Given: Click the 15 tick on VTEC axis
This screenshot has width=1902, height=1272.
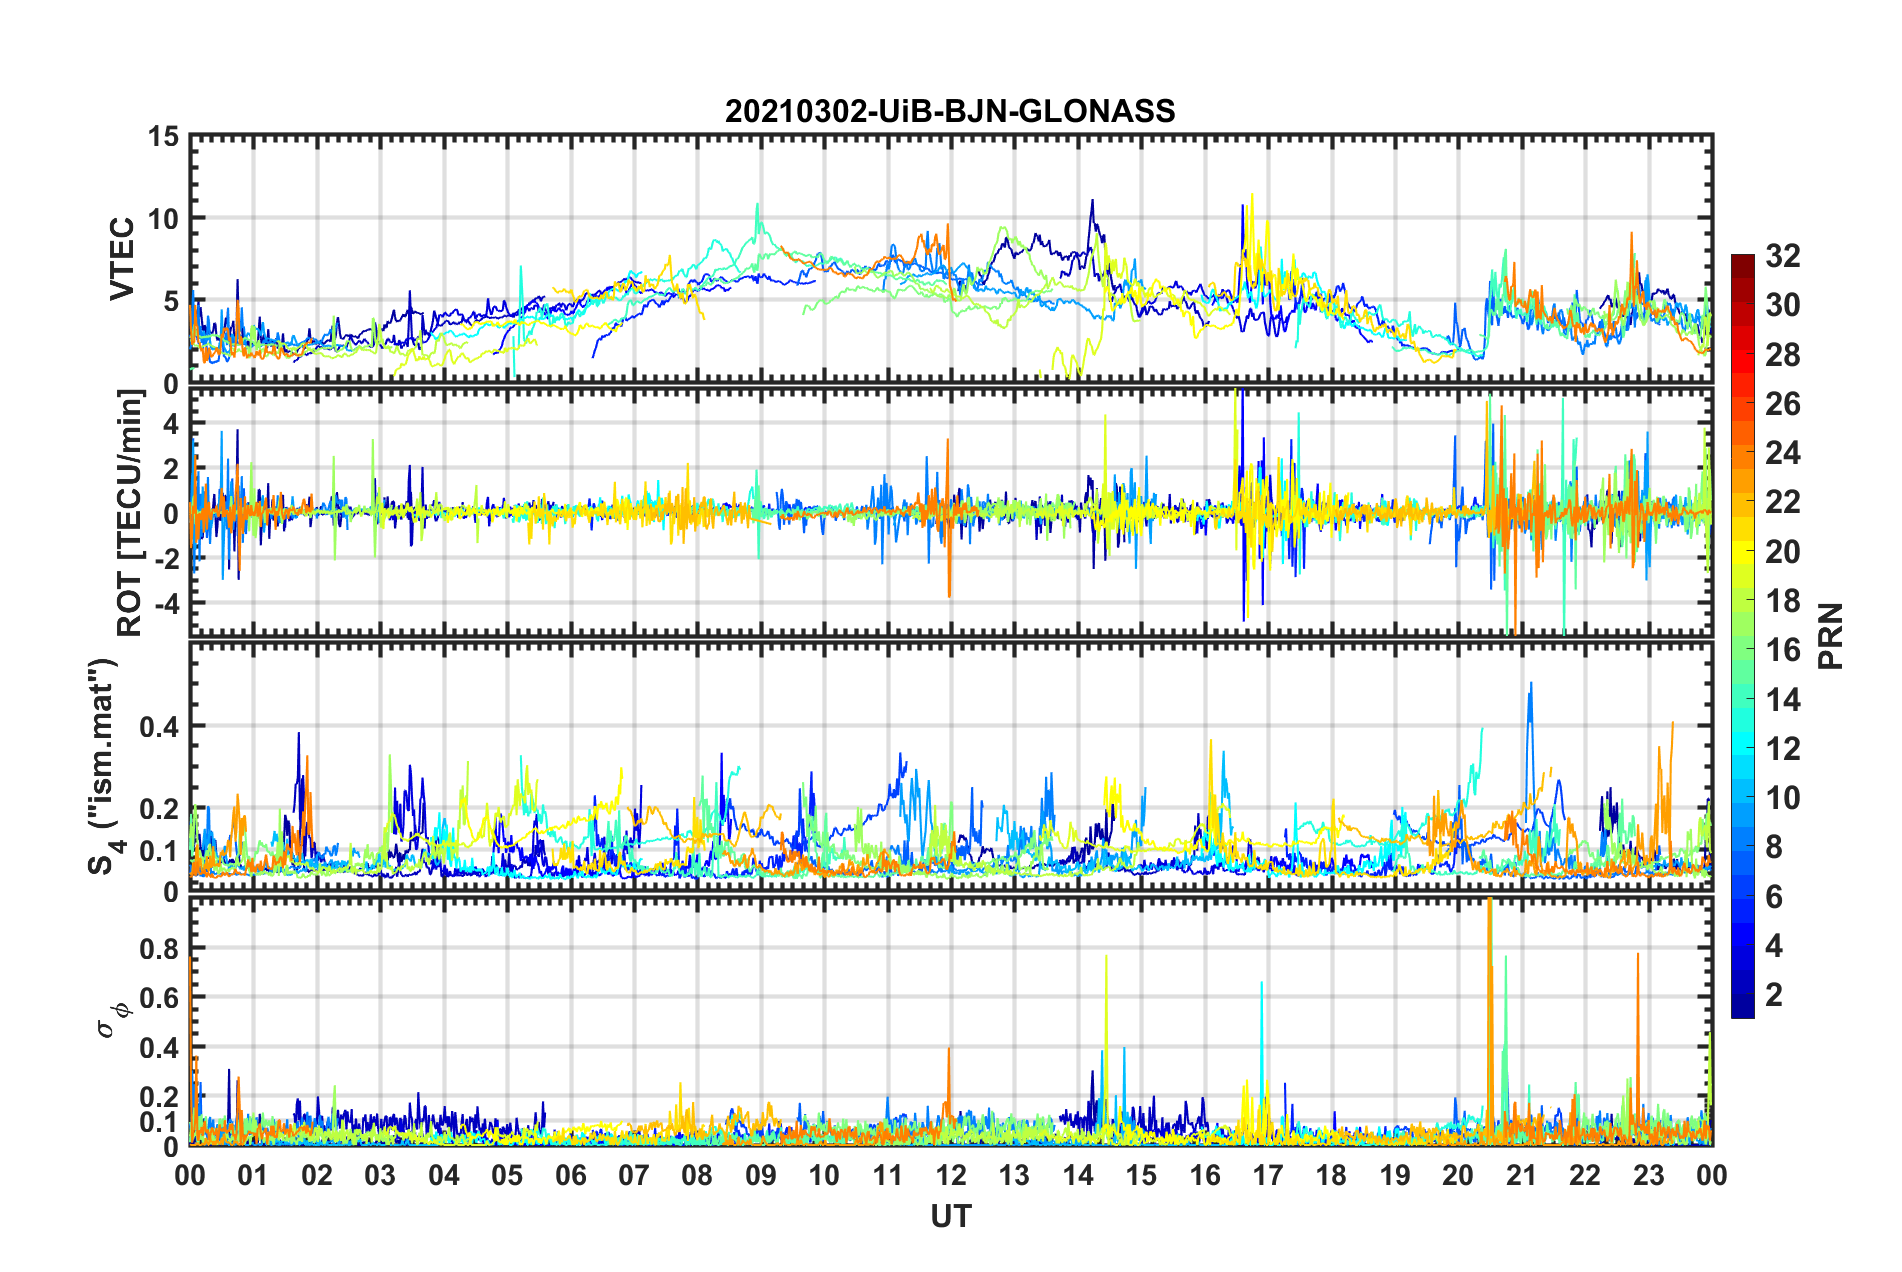Looking at the screenshot, I should click(x=164, y=136).
